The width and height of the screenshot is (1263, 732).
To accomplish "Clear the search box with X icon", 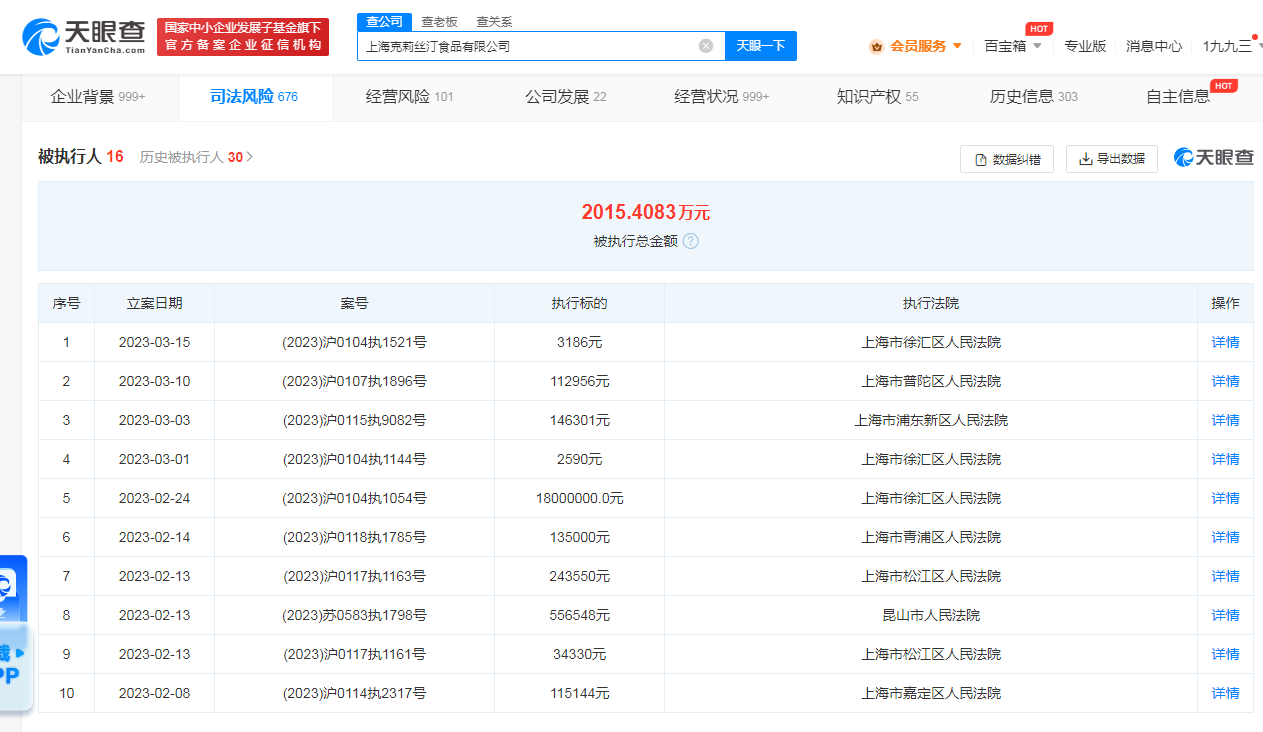I will click(706, 46).
